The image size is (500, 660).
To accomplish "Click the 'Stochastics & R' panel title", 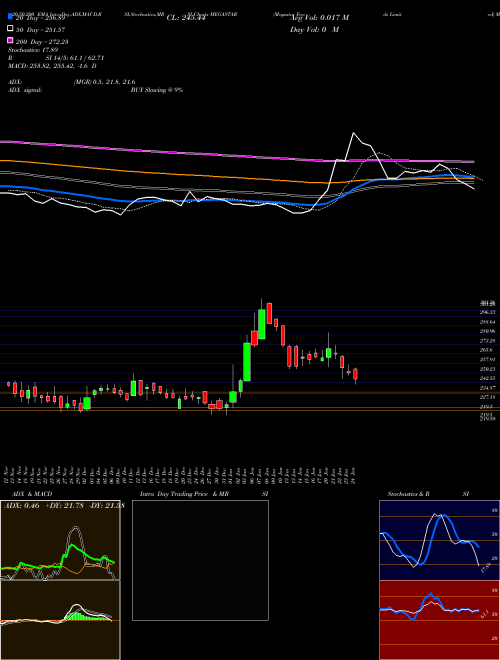I will (408, 494).
